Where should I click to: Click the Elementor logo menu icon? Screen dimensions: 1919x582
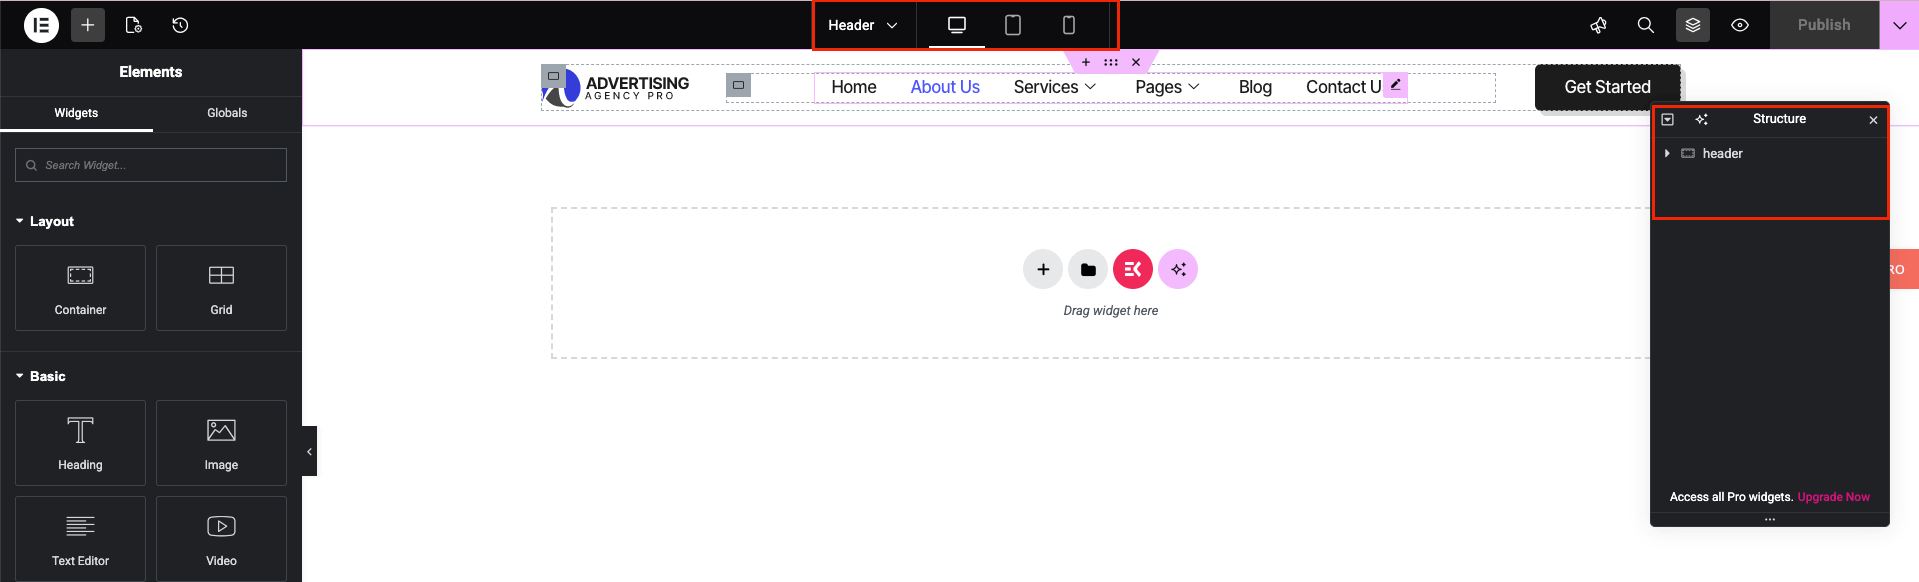point(41,25)
